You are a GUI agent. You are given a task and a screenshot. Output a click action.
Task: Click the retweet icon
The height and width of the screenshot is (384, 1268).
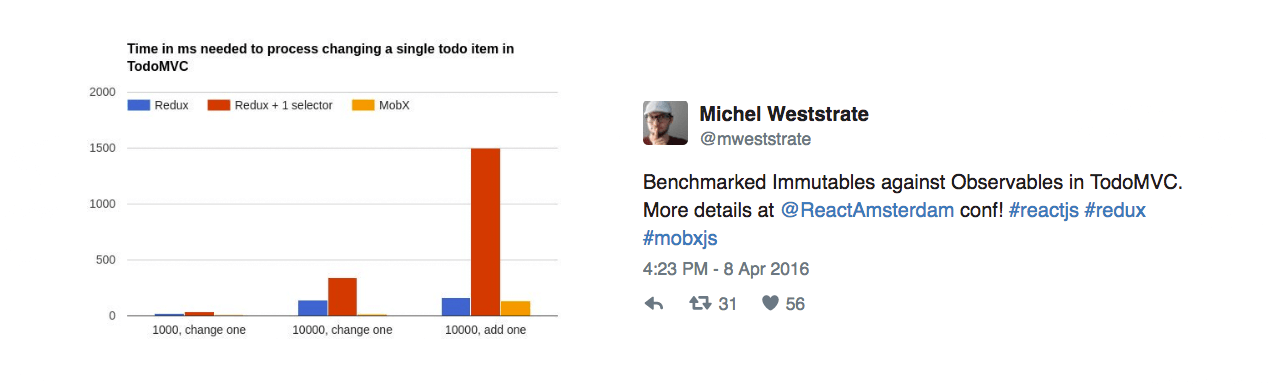tap(700, 304)
